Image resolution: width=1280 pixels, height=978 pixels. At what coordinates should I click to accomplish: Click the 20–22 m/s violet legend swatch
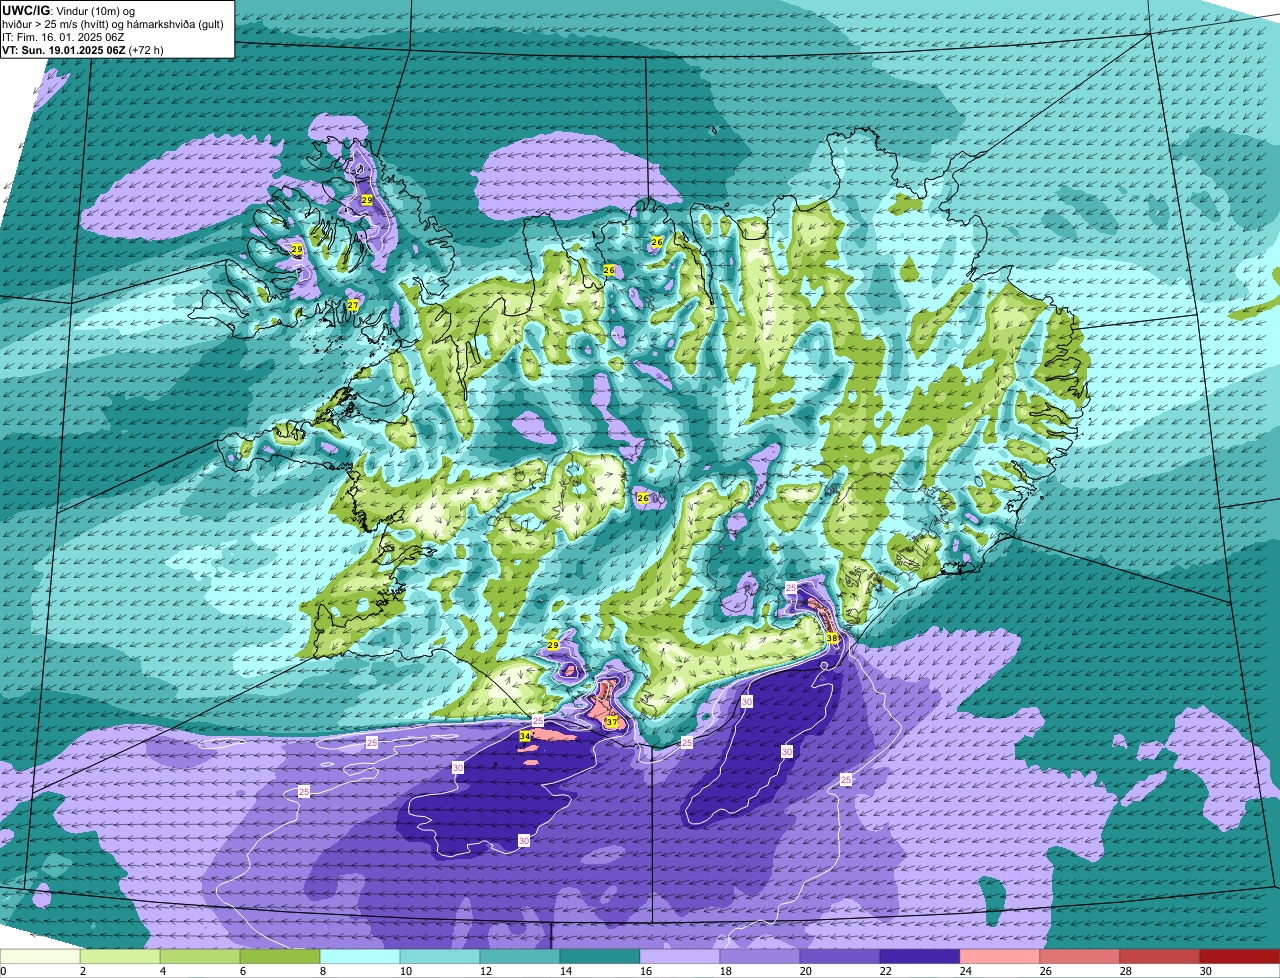click(840, 957)
